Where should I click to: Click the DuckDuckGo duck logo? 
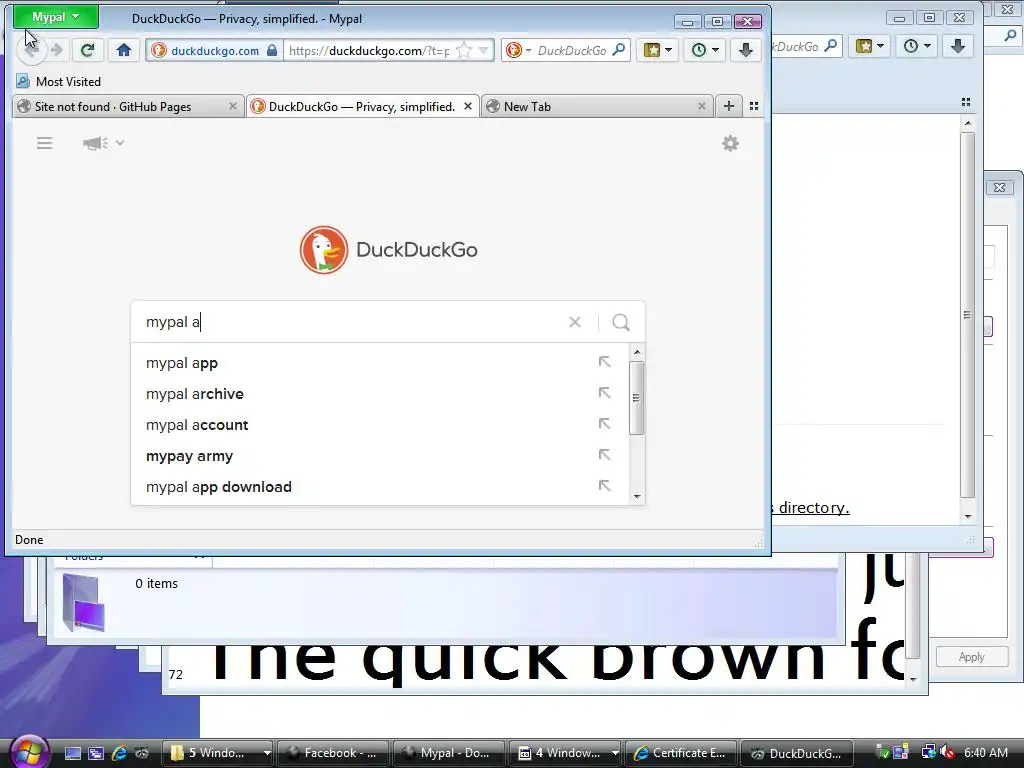click(324, 249)
